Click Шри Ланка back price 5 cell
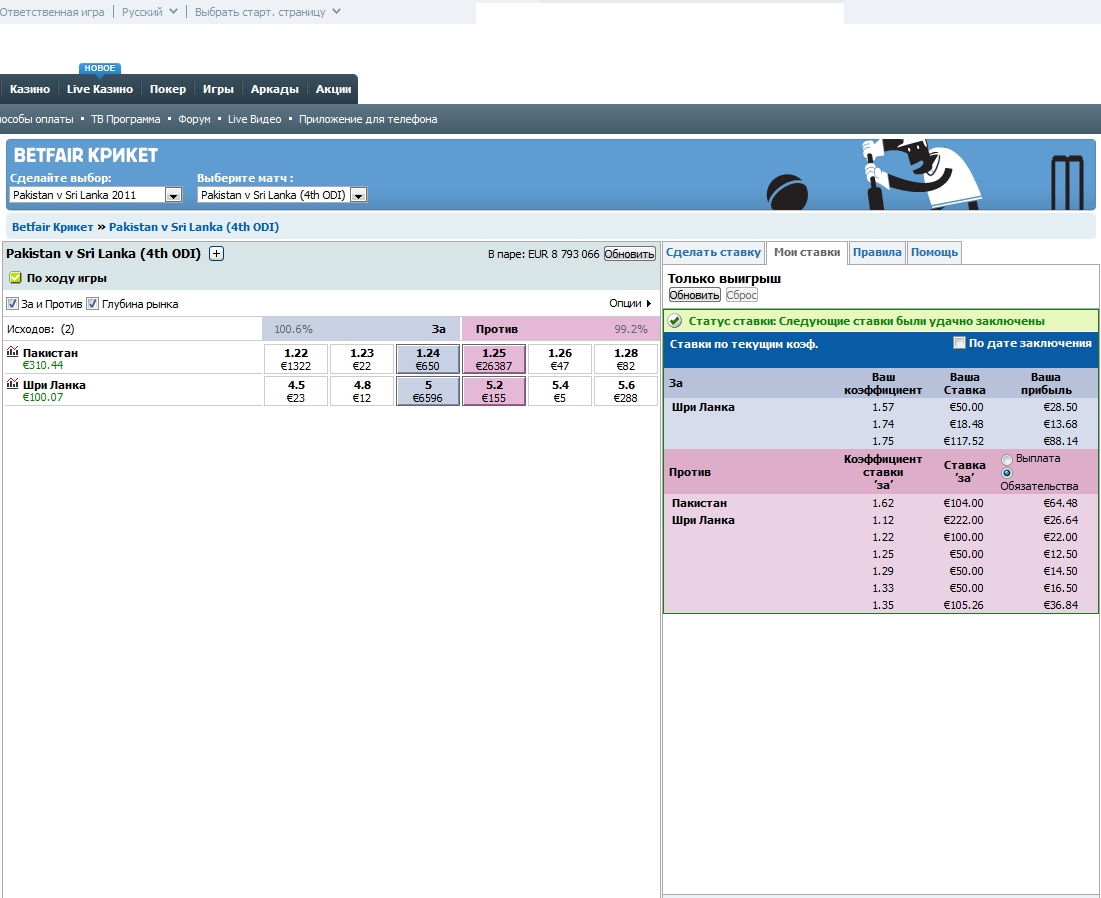The image size is (1101, 898). click(x=428, y=391)
